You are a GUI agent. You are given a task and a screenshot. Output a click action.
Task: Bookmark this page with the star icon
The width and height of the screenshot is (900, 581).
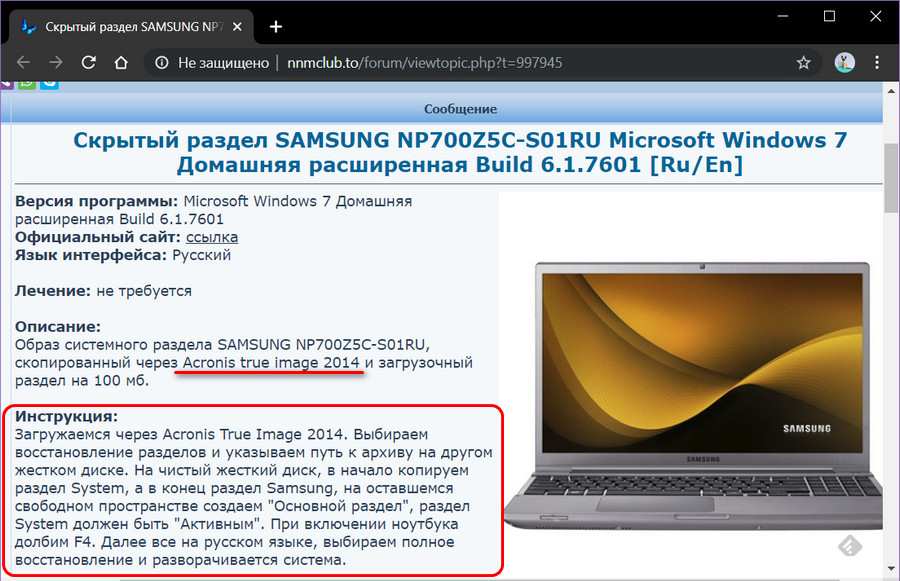(804, 63)
